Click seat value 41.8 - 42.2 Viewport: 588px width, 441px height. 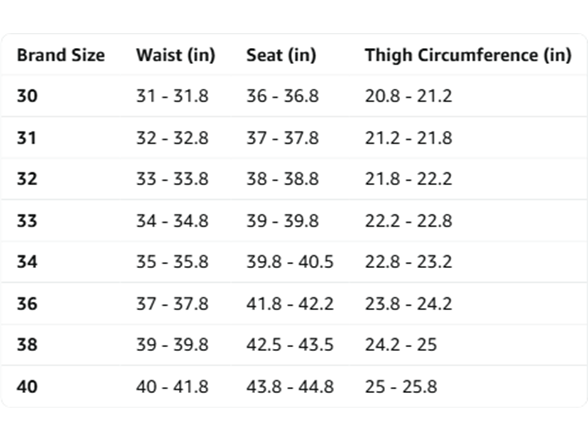pos(290,304)
